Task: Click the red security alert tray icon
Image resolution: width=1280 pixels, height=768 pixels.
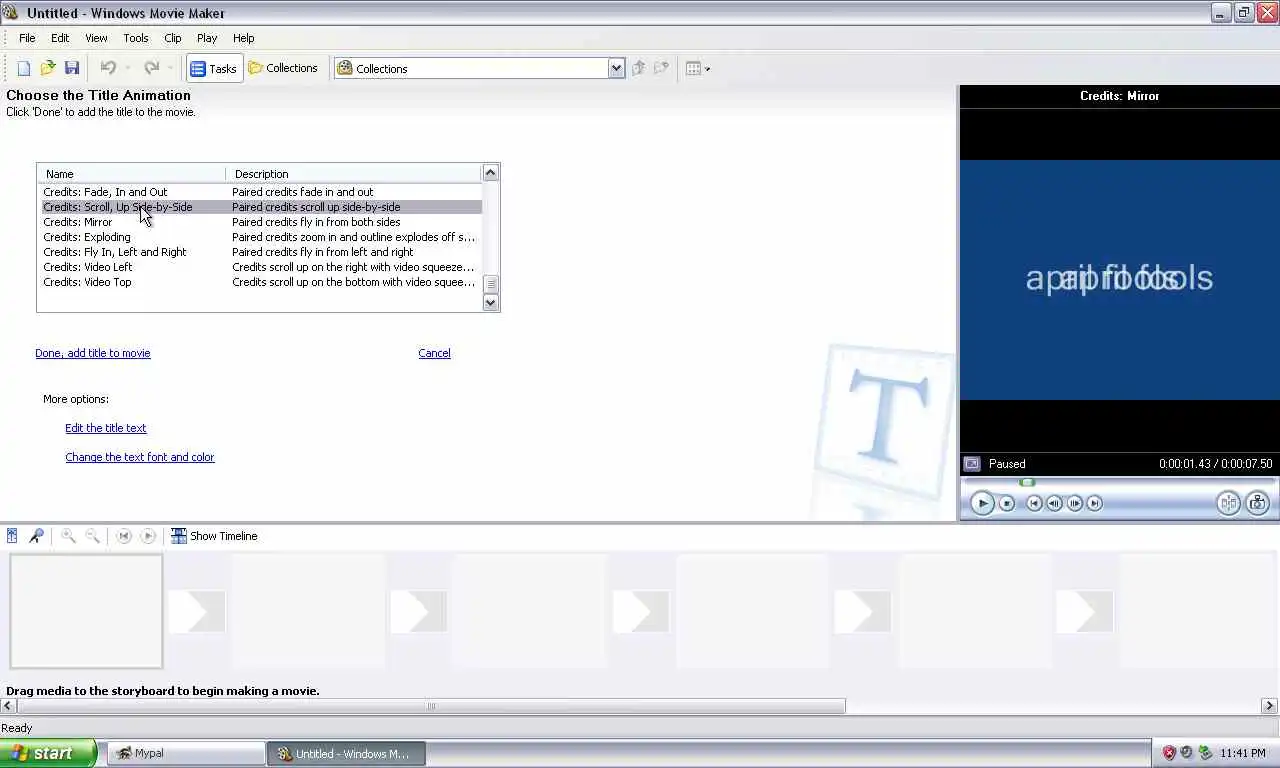Action: click(x=1169, y=753)
